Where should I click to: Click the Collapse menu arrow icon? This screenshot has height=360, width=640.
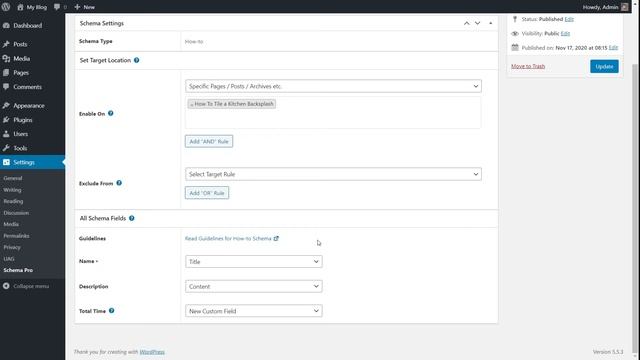click(6, 286)
